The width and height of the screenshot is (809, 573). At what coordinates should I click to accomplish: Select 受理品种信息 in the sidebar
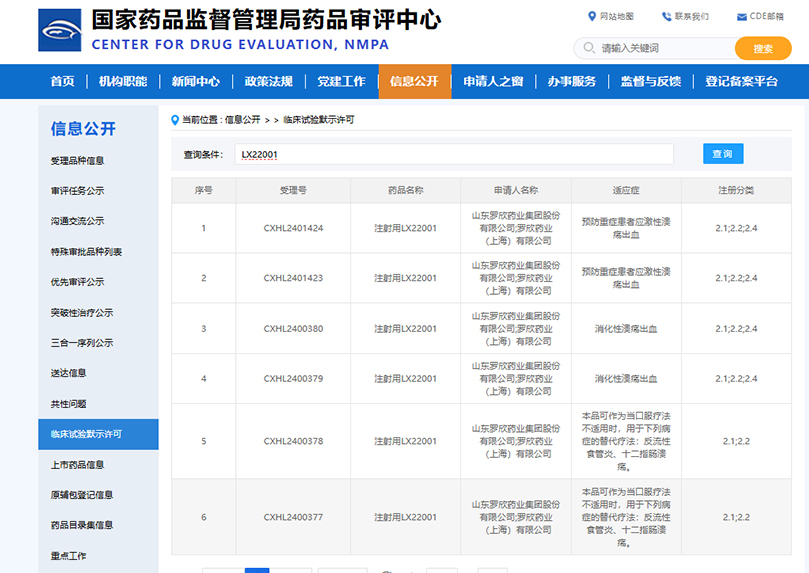[77, 160]
